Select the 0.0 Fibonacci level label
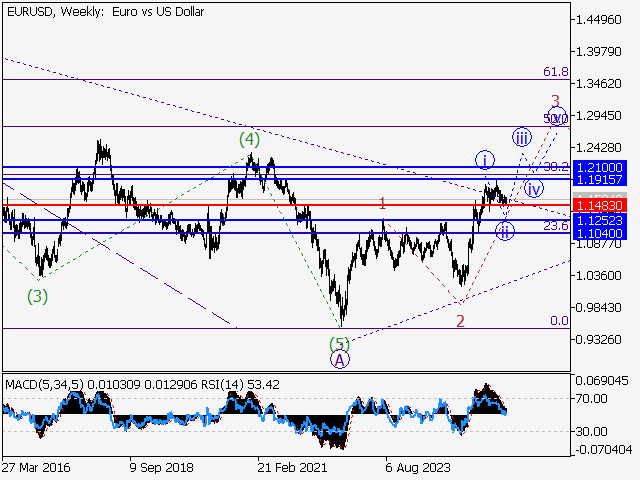The width and height of the screenshot is (640, 480). coord(559,321)
